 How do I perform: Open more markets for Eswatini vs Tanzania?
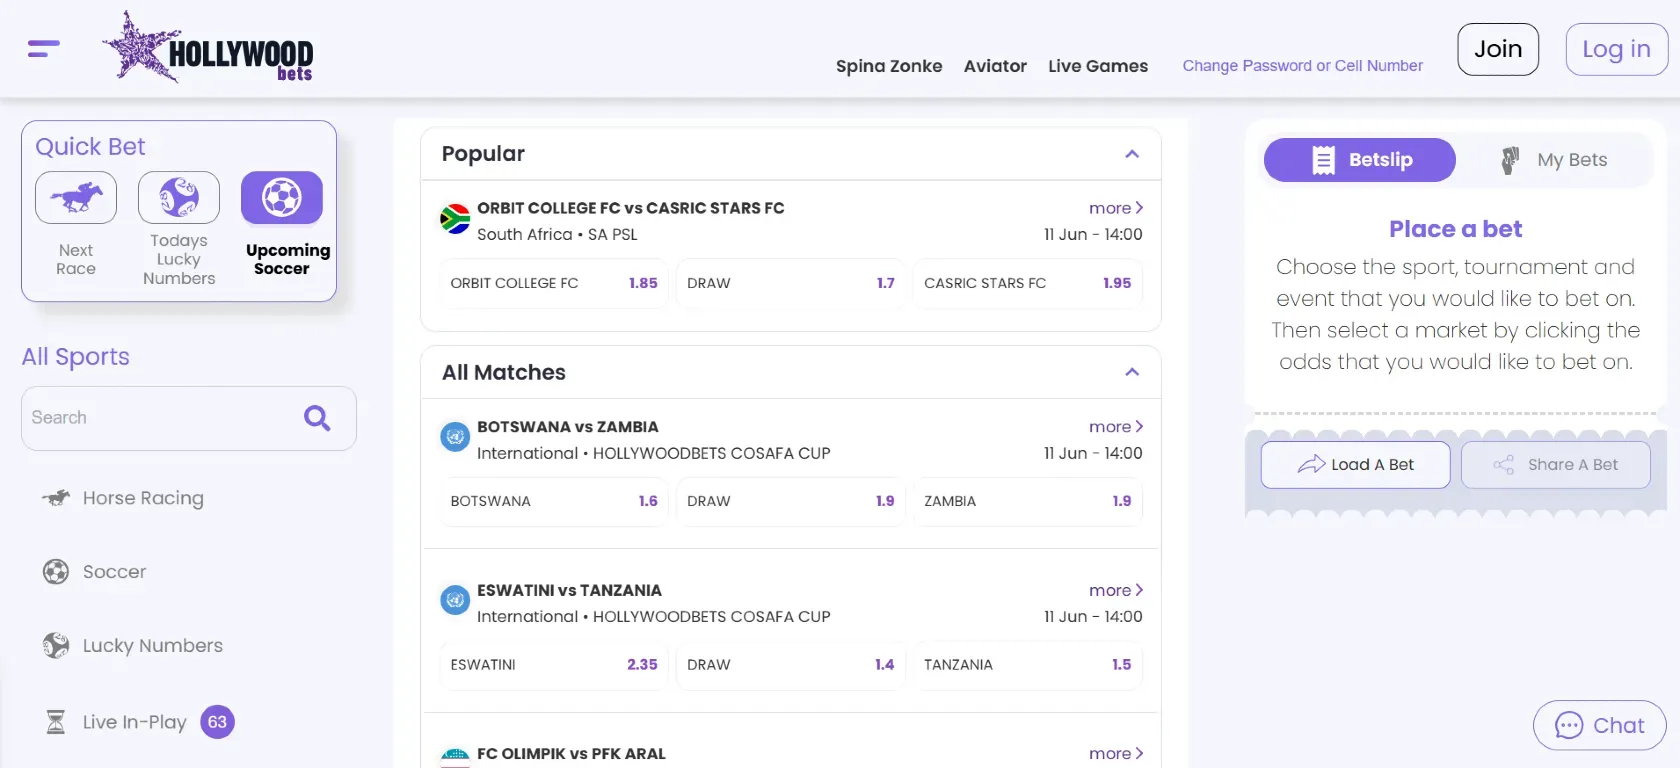click(1116, 591)
